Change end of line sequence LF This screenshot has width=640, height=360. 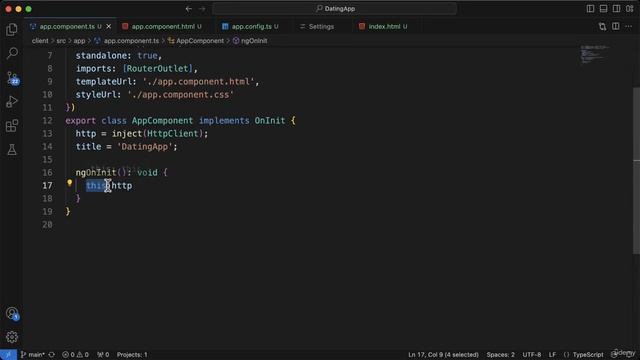tap(552, 355)
